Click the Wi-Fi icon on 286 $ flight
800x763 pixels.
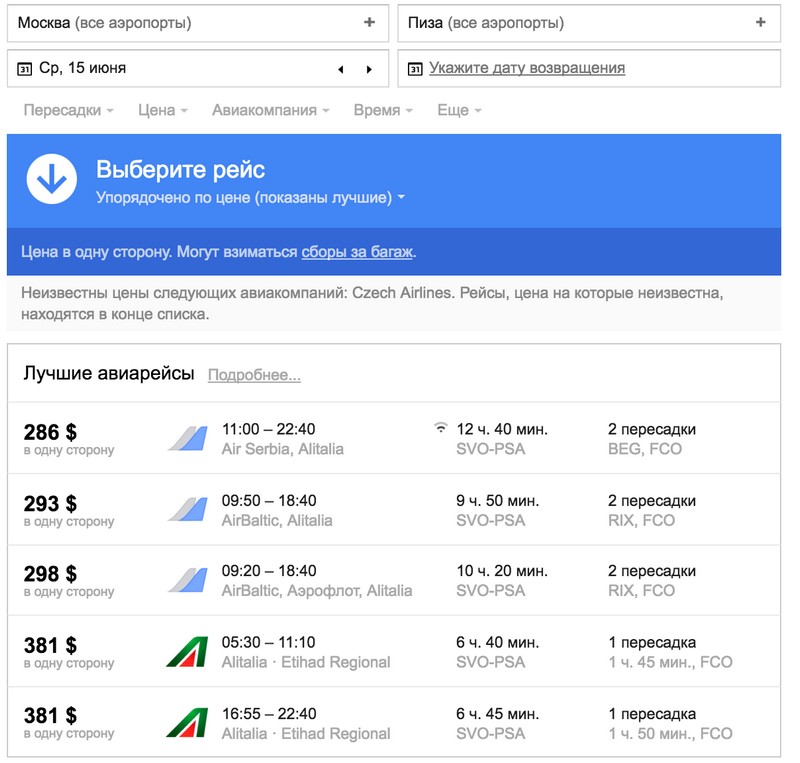(440, 428)
